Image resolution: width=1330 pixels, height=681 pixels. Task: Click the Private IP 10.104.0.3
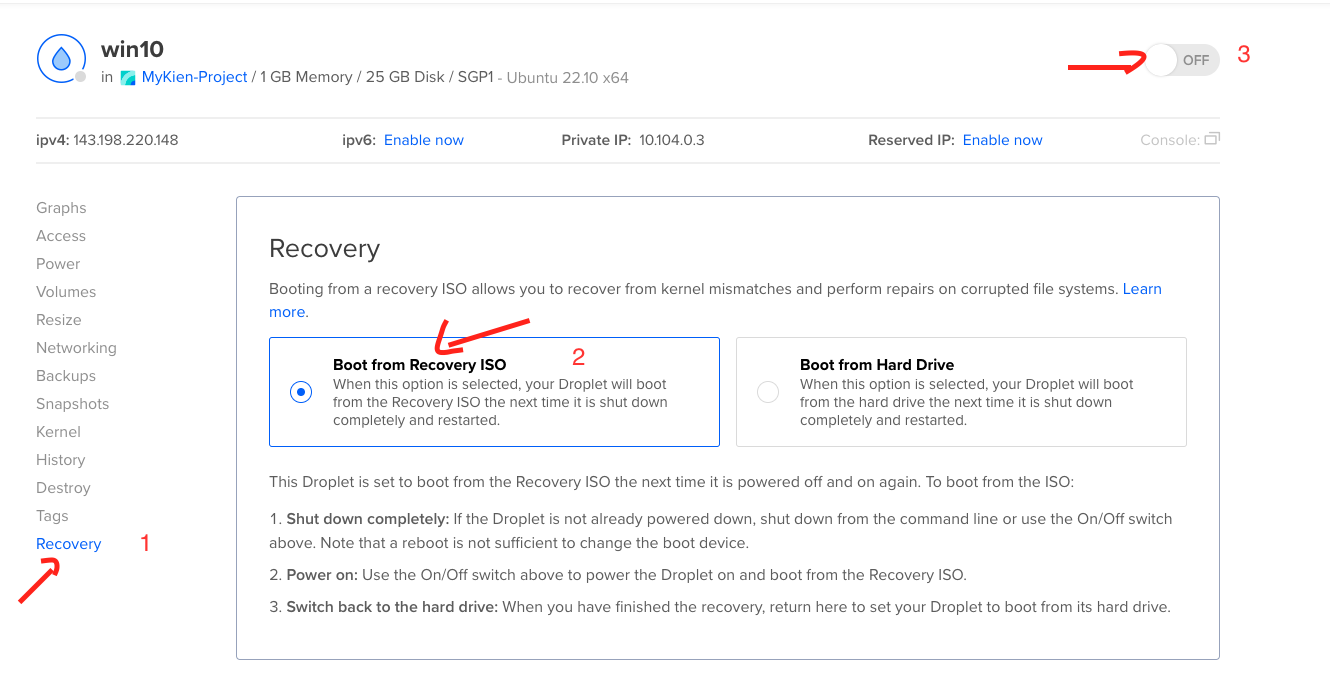(672, 140)
